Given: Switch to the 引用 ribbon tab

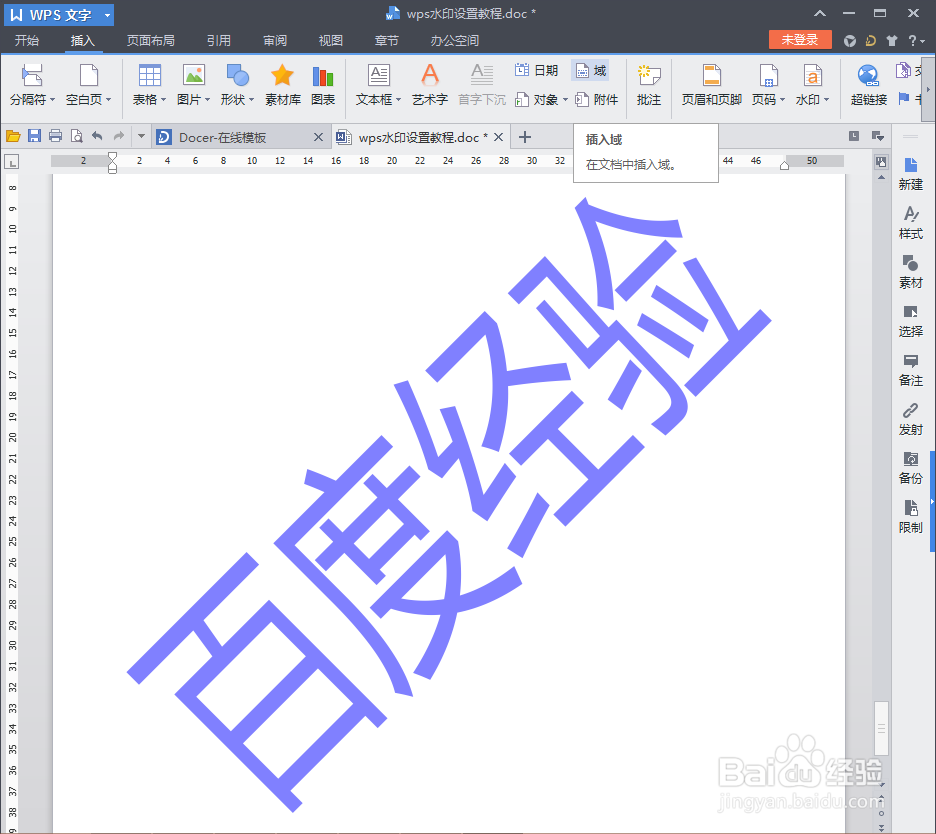Looking at the screenshot, I should 218,41.
